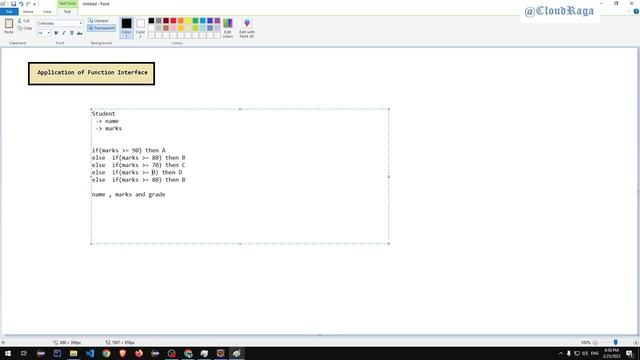Click the Redo icon in title bar
The height and width of the screenshot is (360, 640).
28,4
